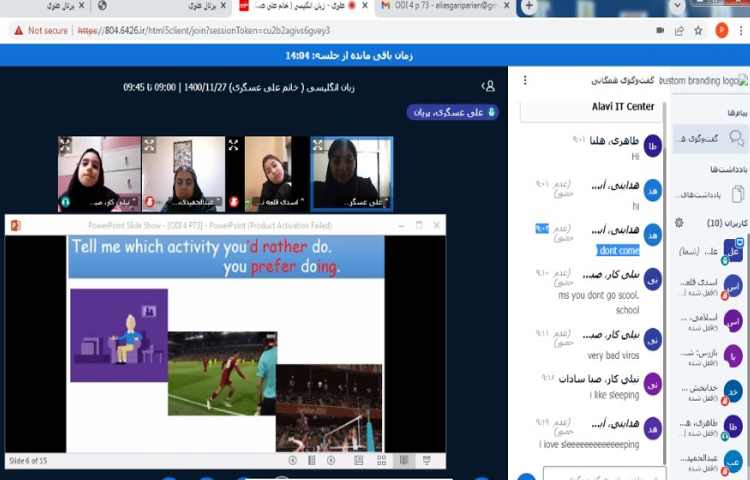Toggle the user list panel icon beside session title
The image size is (750, 480).
click(488, 87)
